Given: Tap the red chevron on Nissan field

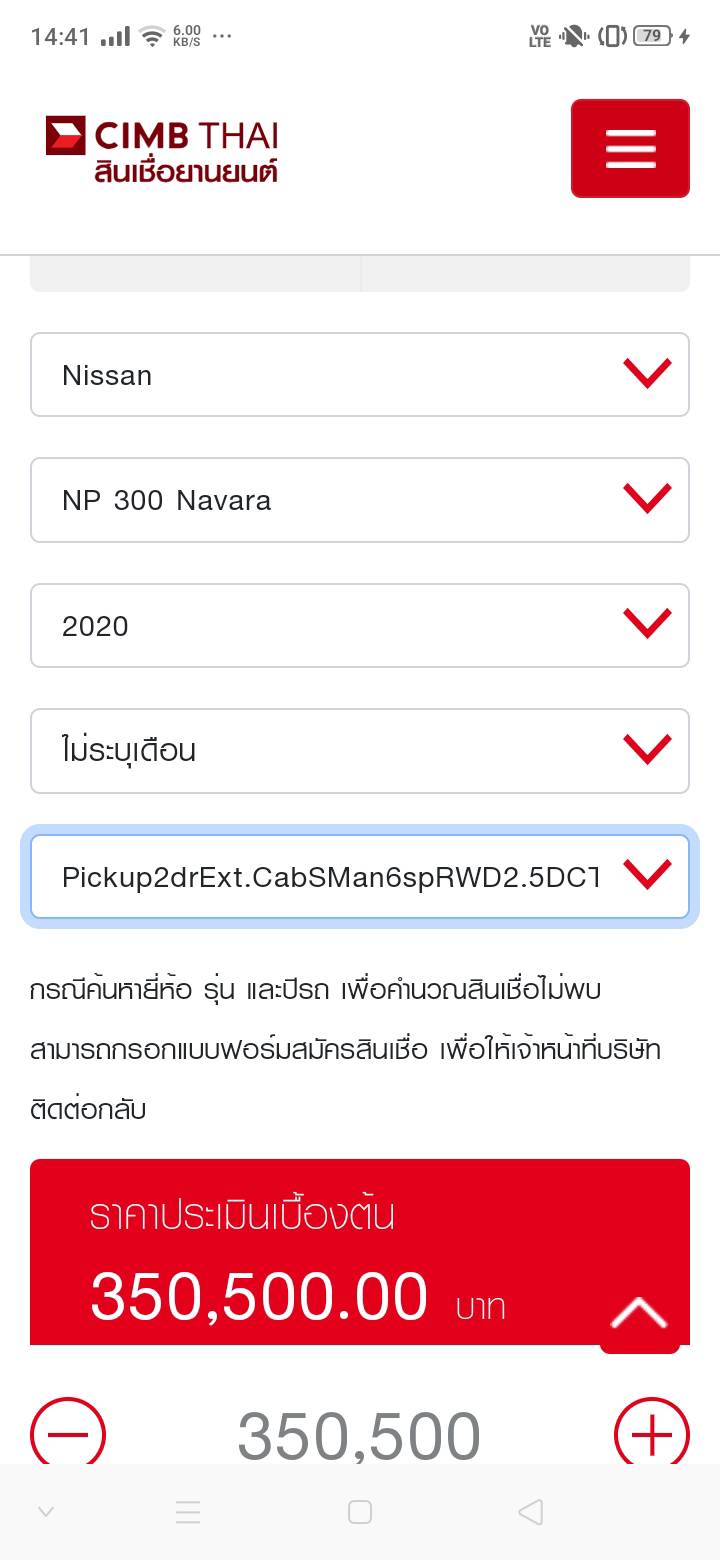Looking at the screenshot, I should [x=647, y=375].
